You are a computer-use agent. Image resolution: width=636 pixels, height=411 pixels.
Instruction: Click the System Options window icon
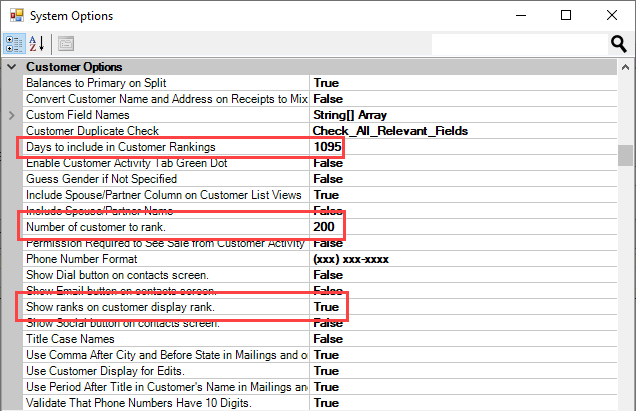click(15, 15)
